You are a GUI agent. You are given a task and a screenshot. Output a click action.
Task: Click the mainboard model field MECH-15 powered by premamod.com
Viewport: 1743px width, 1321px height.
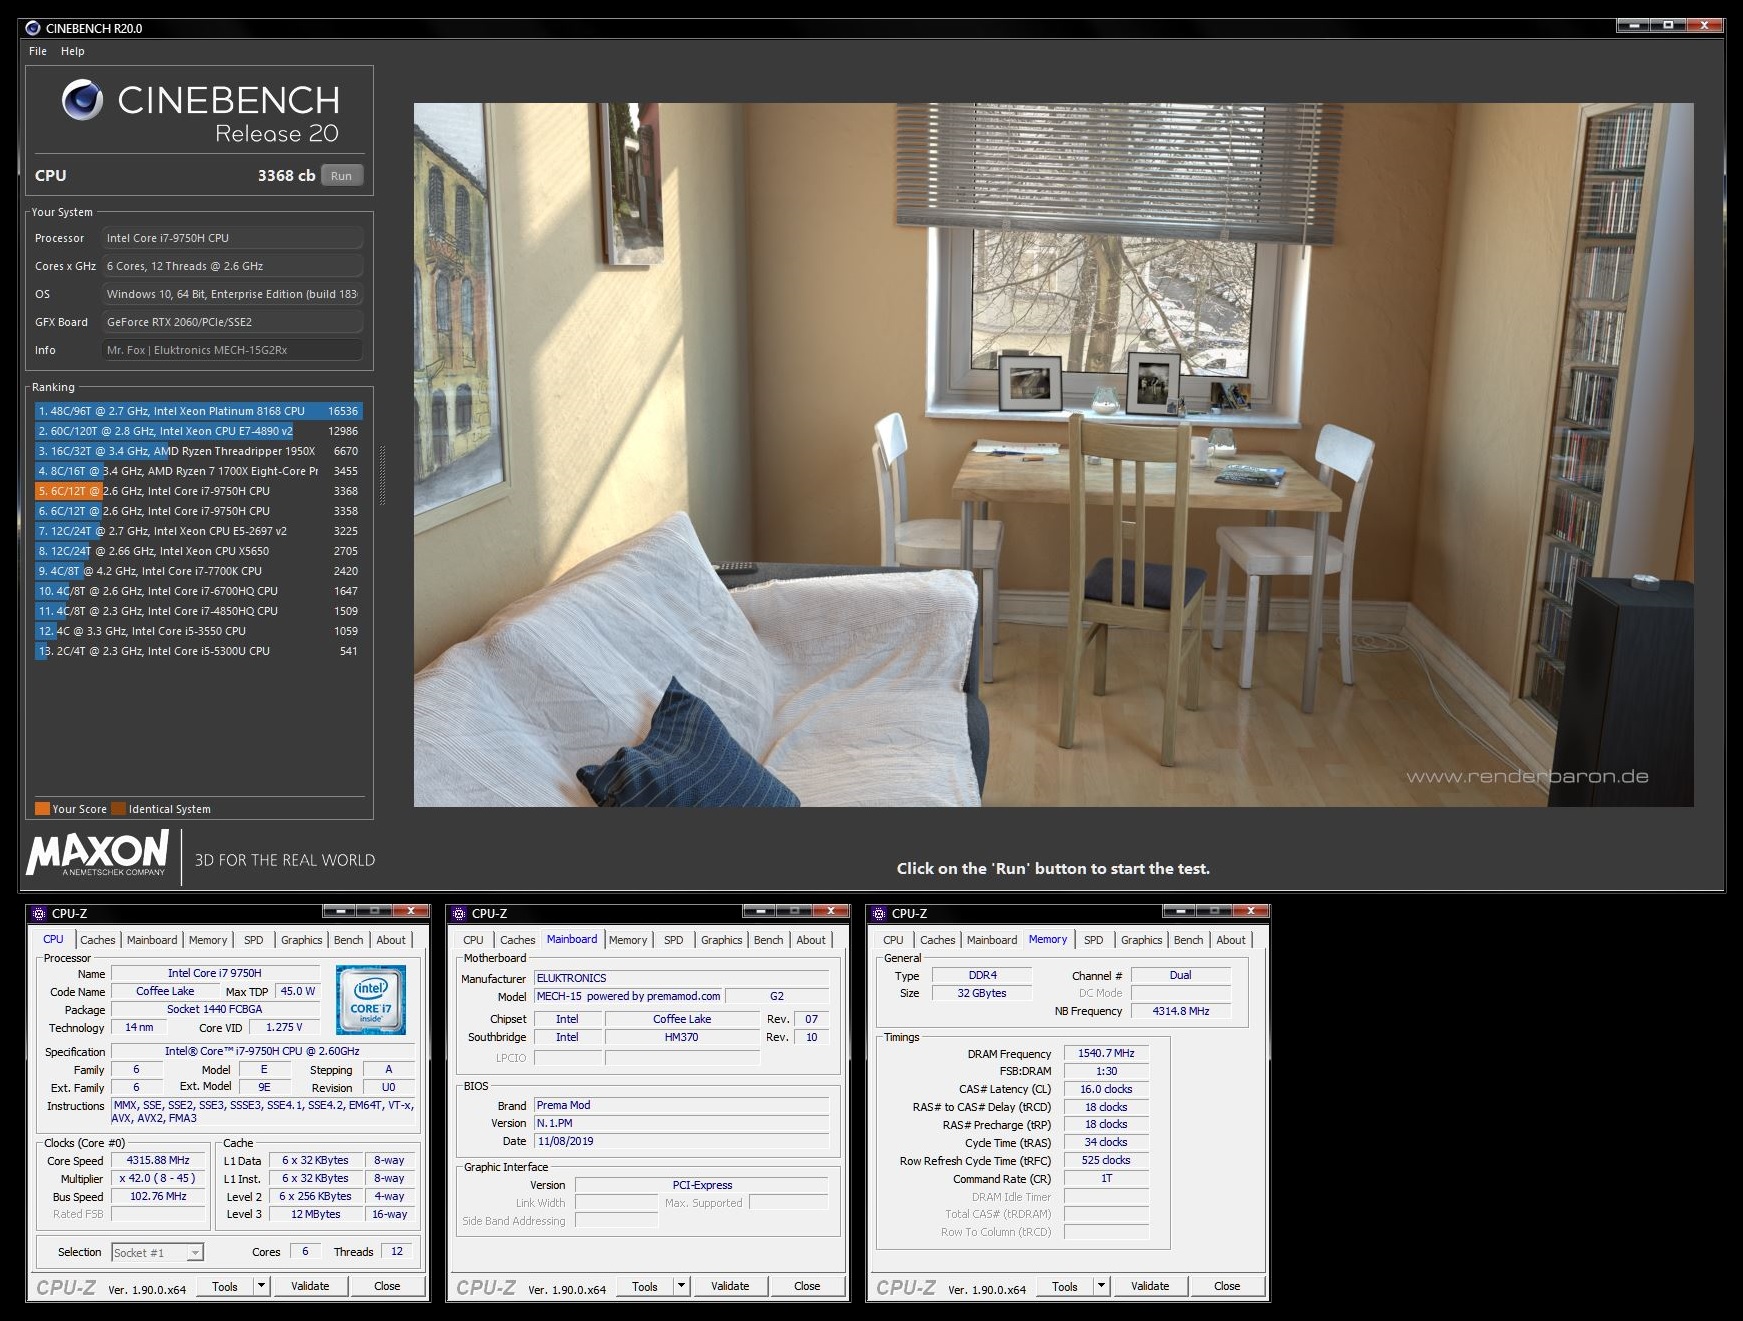[628, 996]
